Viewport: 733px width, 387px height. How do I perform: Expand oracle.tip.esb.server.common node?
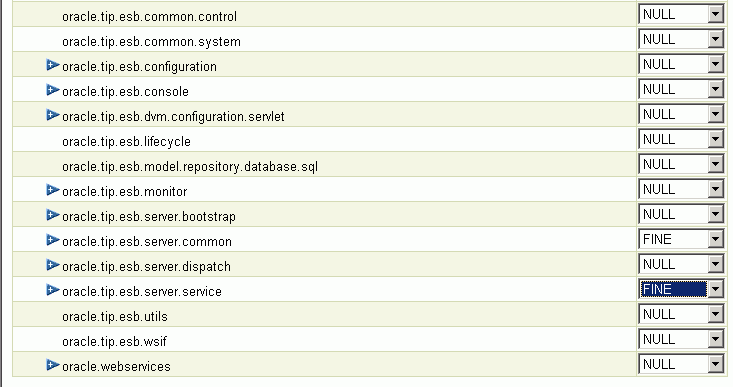click(53, 240)
